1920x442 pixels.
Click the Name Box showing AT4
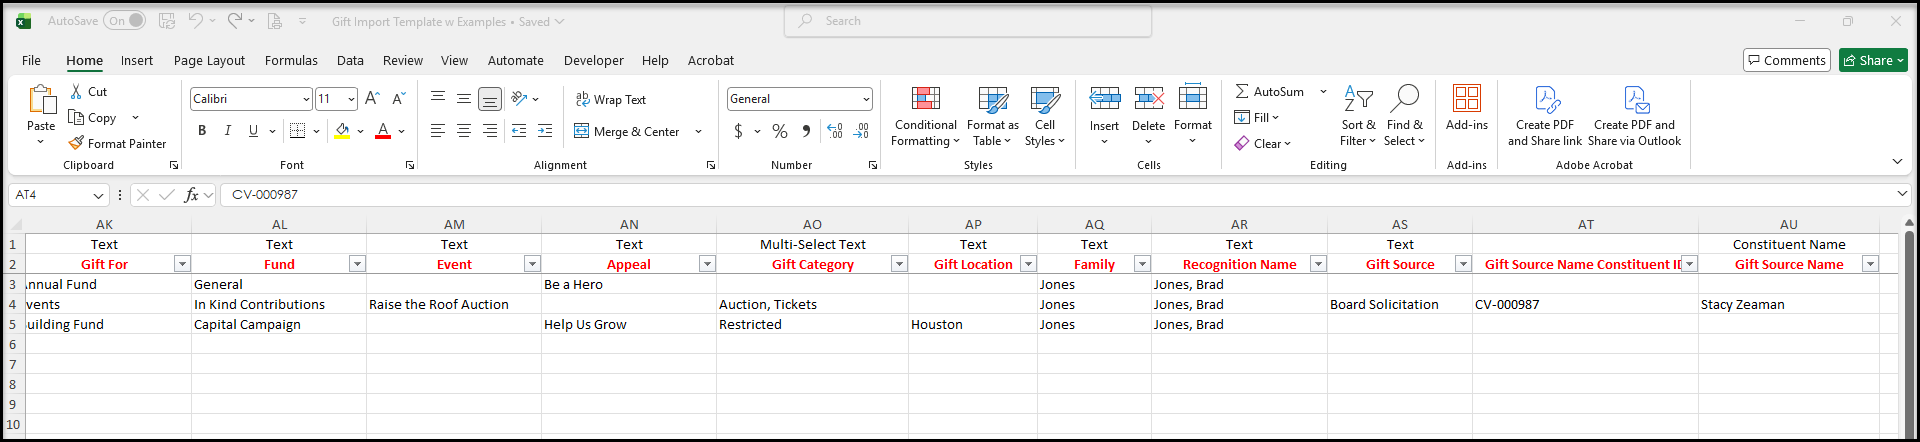click(x=59, y=195)
